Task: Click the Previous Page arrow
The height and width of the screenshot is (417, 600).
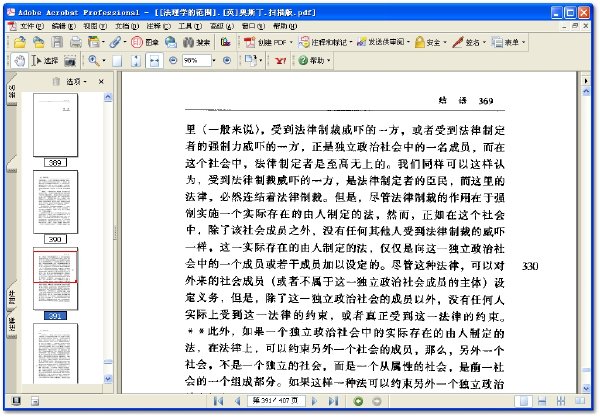Action: [x=237, y=401]
